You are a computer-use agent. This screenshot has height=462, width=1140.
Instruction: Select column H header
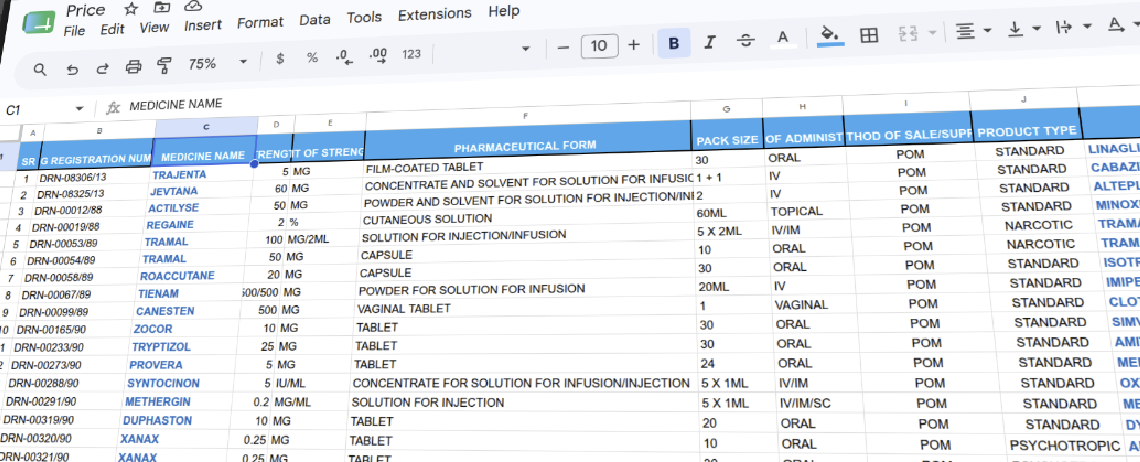[x=803, y=107]
